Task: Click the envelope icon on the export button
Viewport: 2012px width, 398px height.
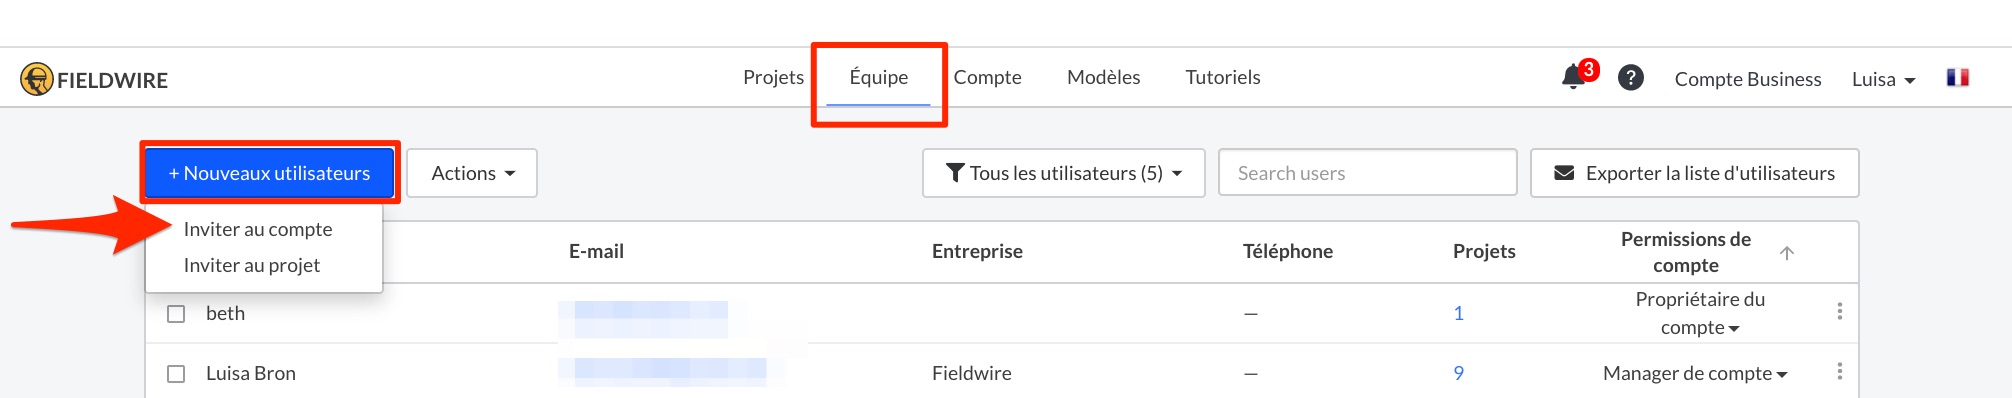Action: click(1564, 173)
